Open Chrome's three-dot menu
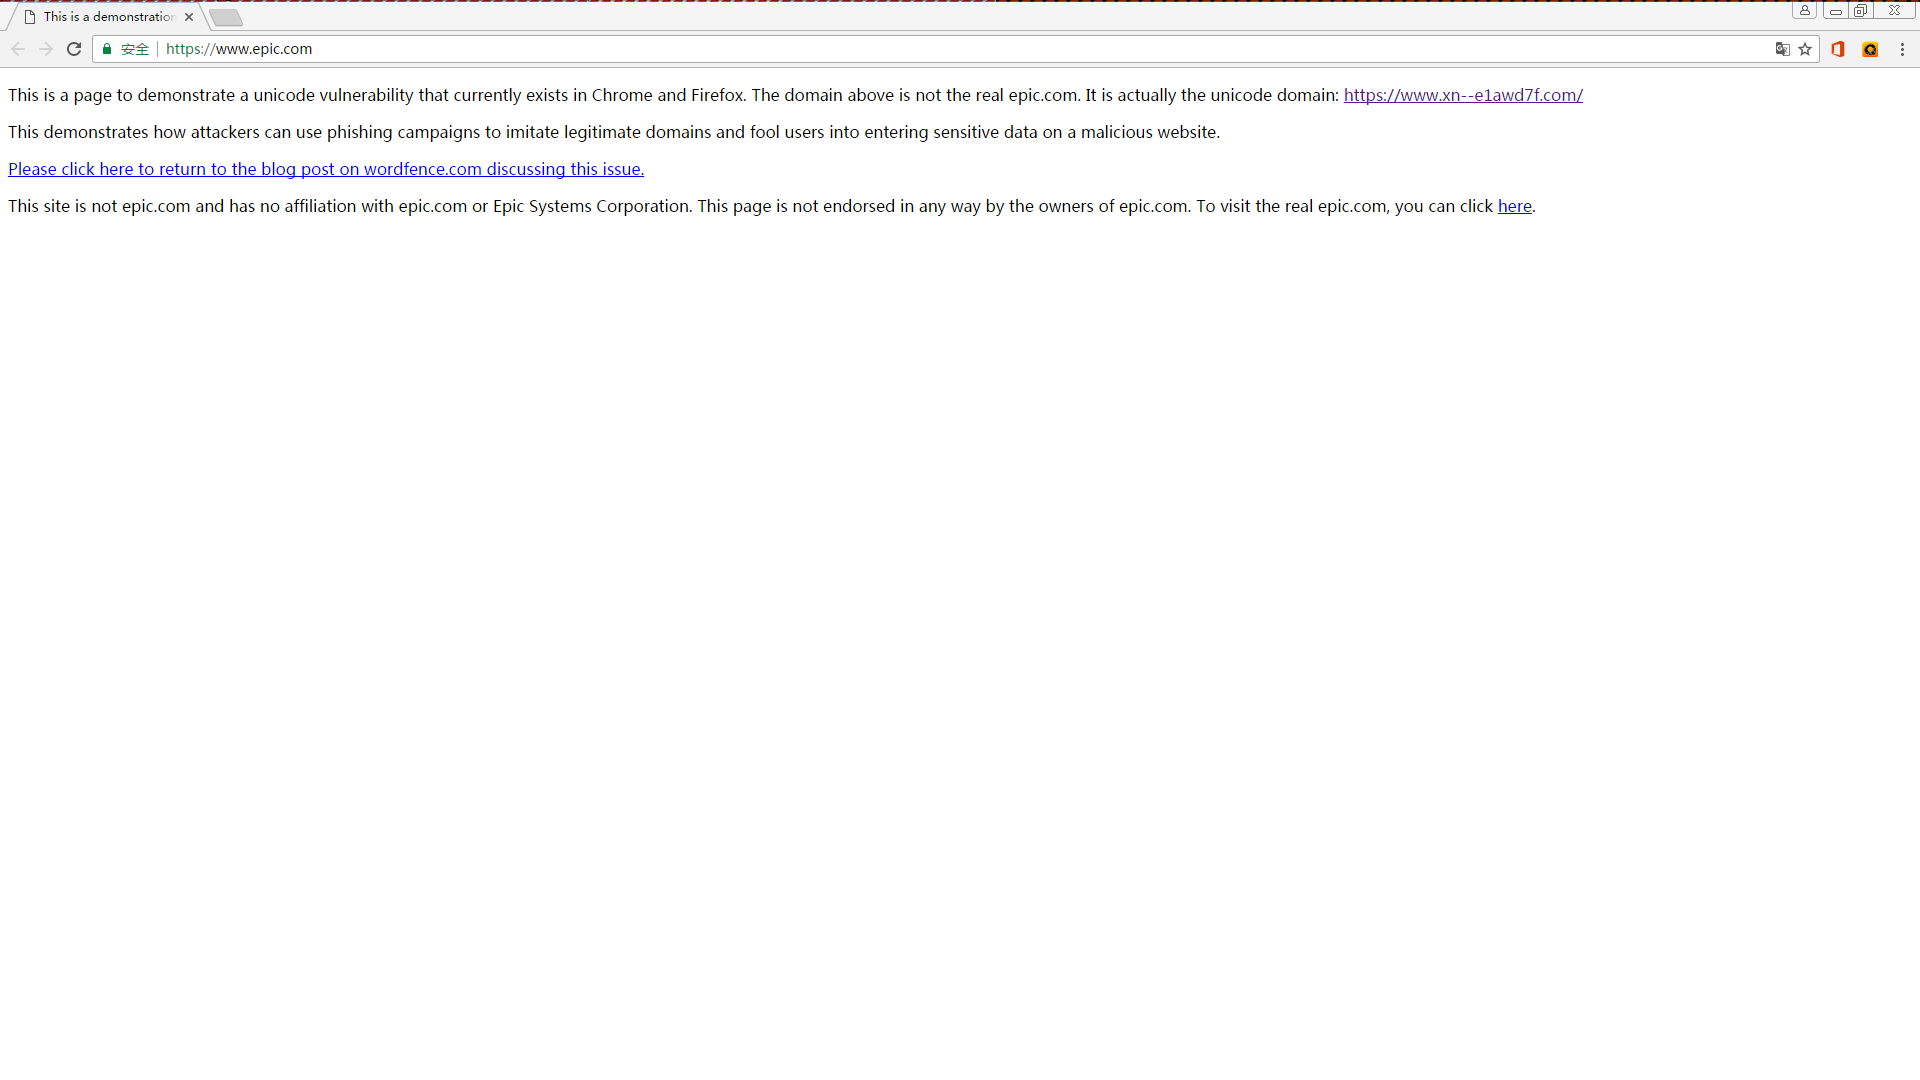Viewport: 1920px width, 1080px height. click(1902, 49)
